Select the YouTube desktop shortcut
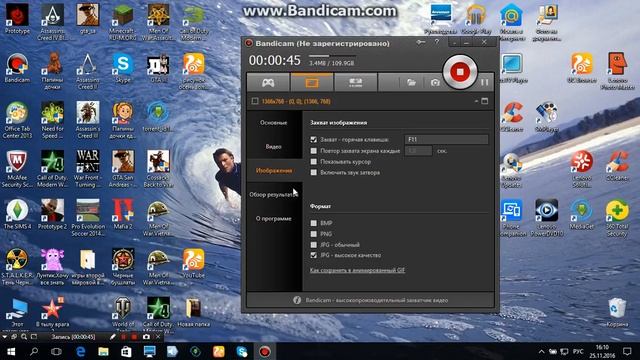This screenshot has height=360, width=640. [194, 264]
